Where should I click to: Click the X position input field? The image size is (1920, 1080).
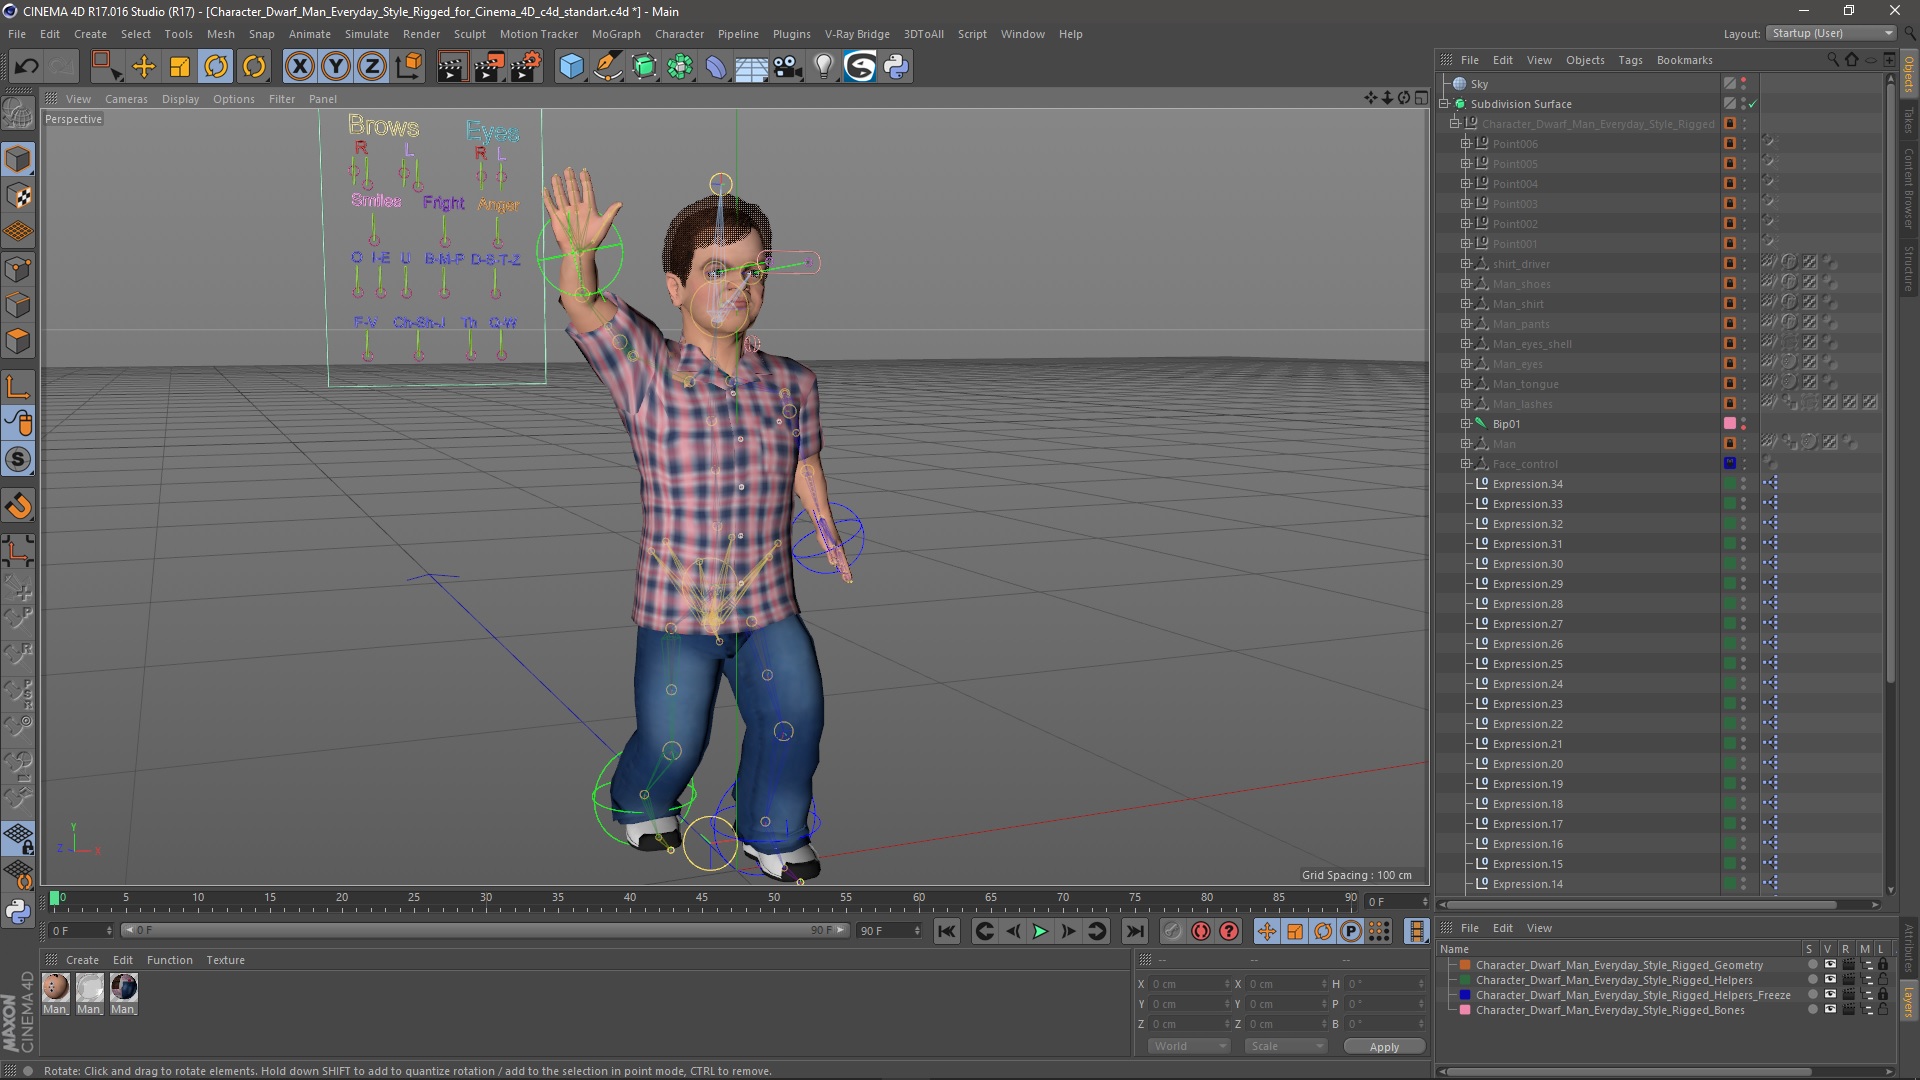click(1188, 984)
